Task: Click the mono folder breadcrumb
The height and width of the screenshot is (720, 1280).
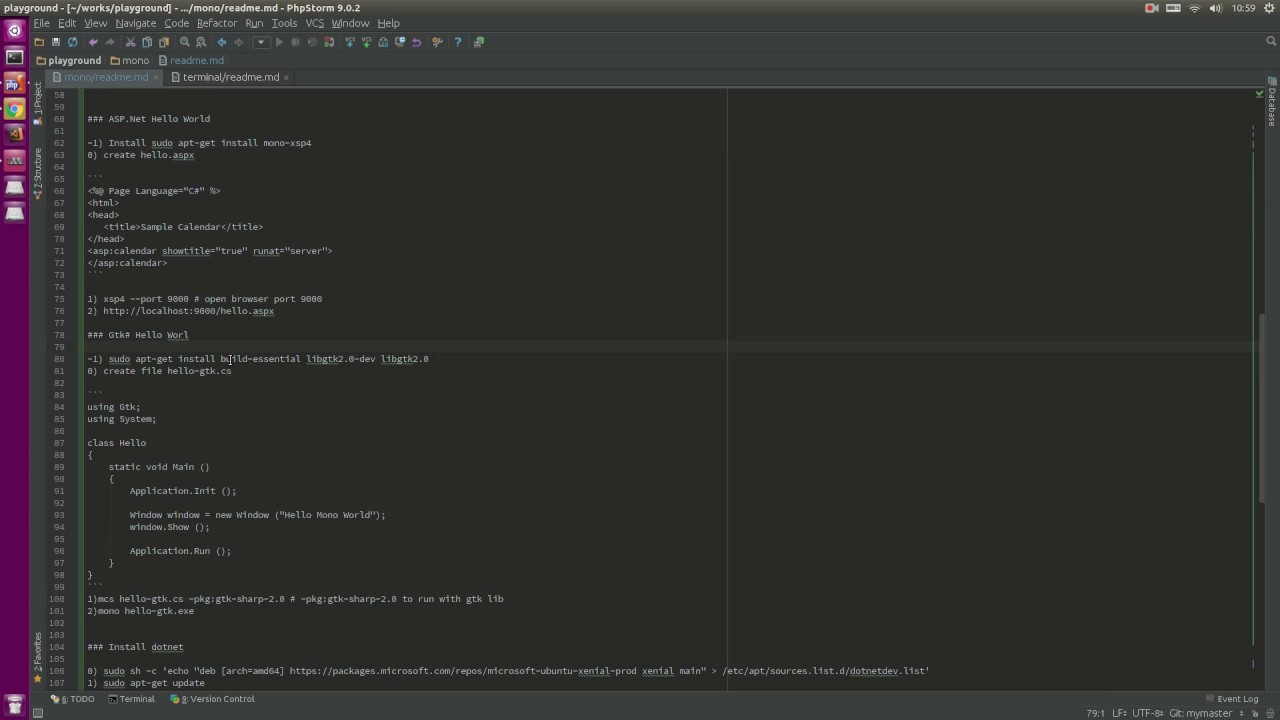Action: coord(130,60)
